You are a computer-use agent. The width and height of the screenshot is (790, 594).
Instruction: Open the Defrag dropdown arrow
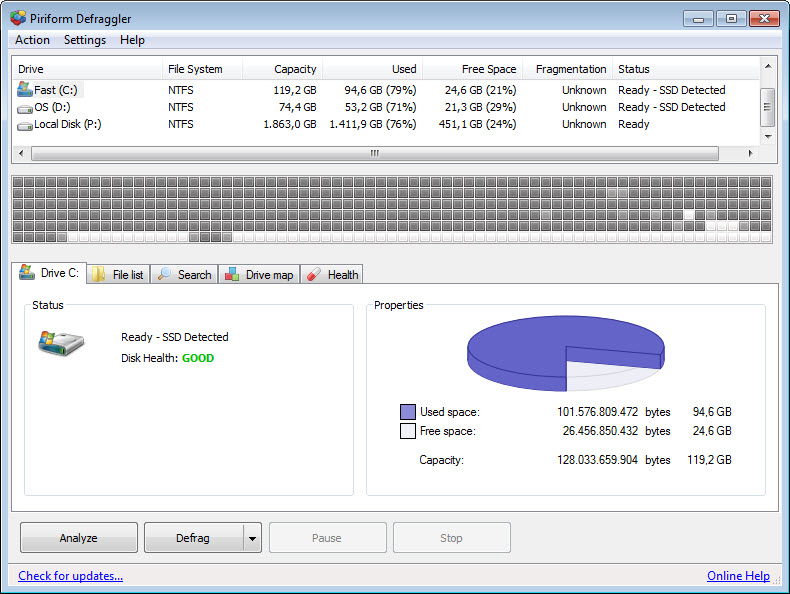point(252,538)
